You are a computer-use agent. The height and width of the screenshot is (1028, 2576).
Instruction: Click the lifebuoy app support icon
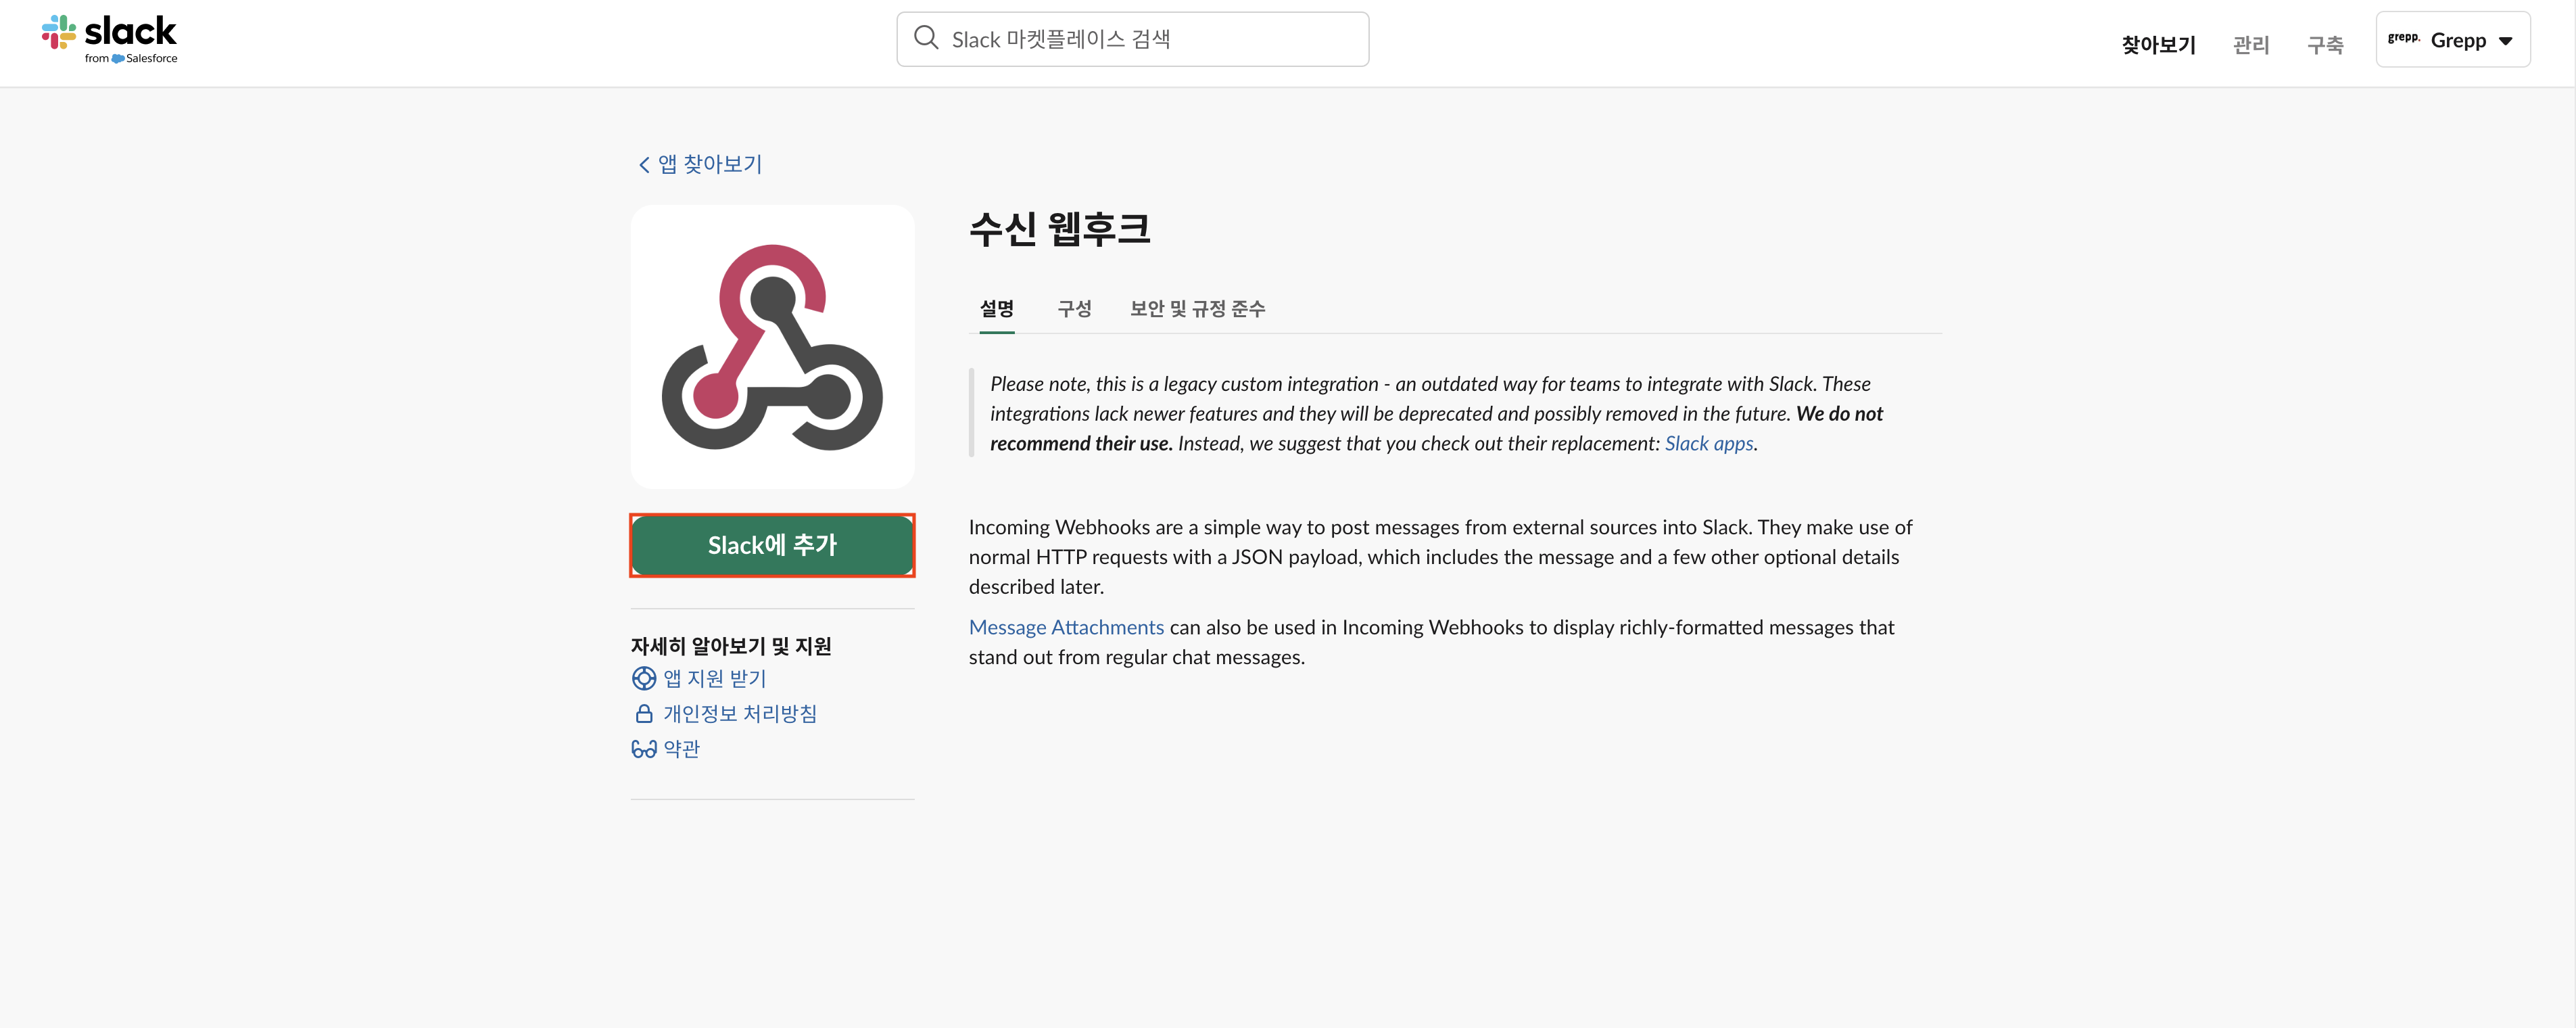click(x=644, y=678)
